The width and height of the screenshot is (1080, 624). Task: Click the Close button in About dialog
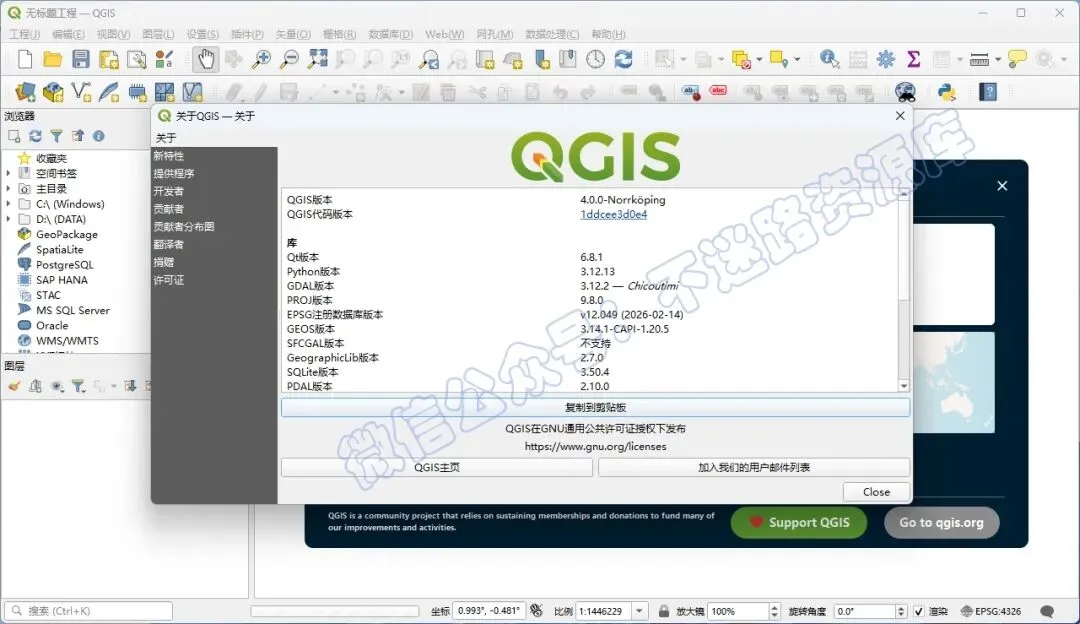click(x=876, y=492)
